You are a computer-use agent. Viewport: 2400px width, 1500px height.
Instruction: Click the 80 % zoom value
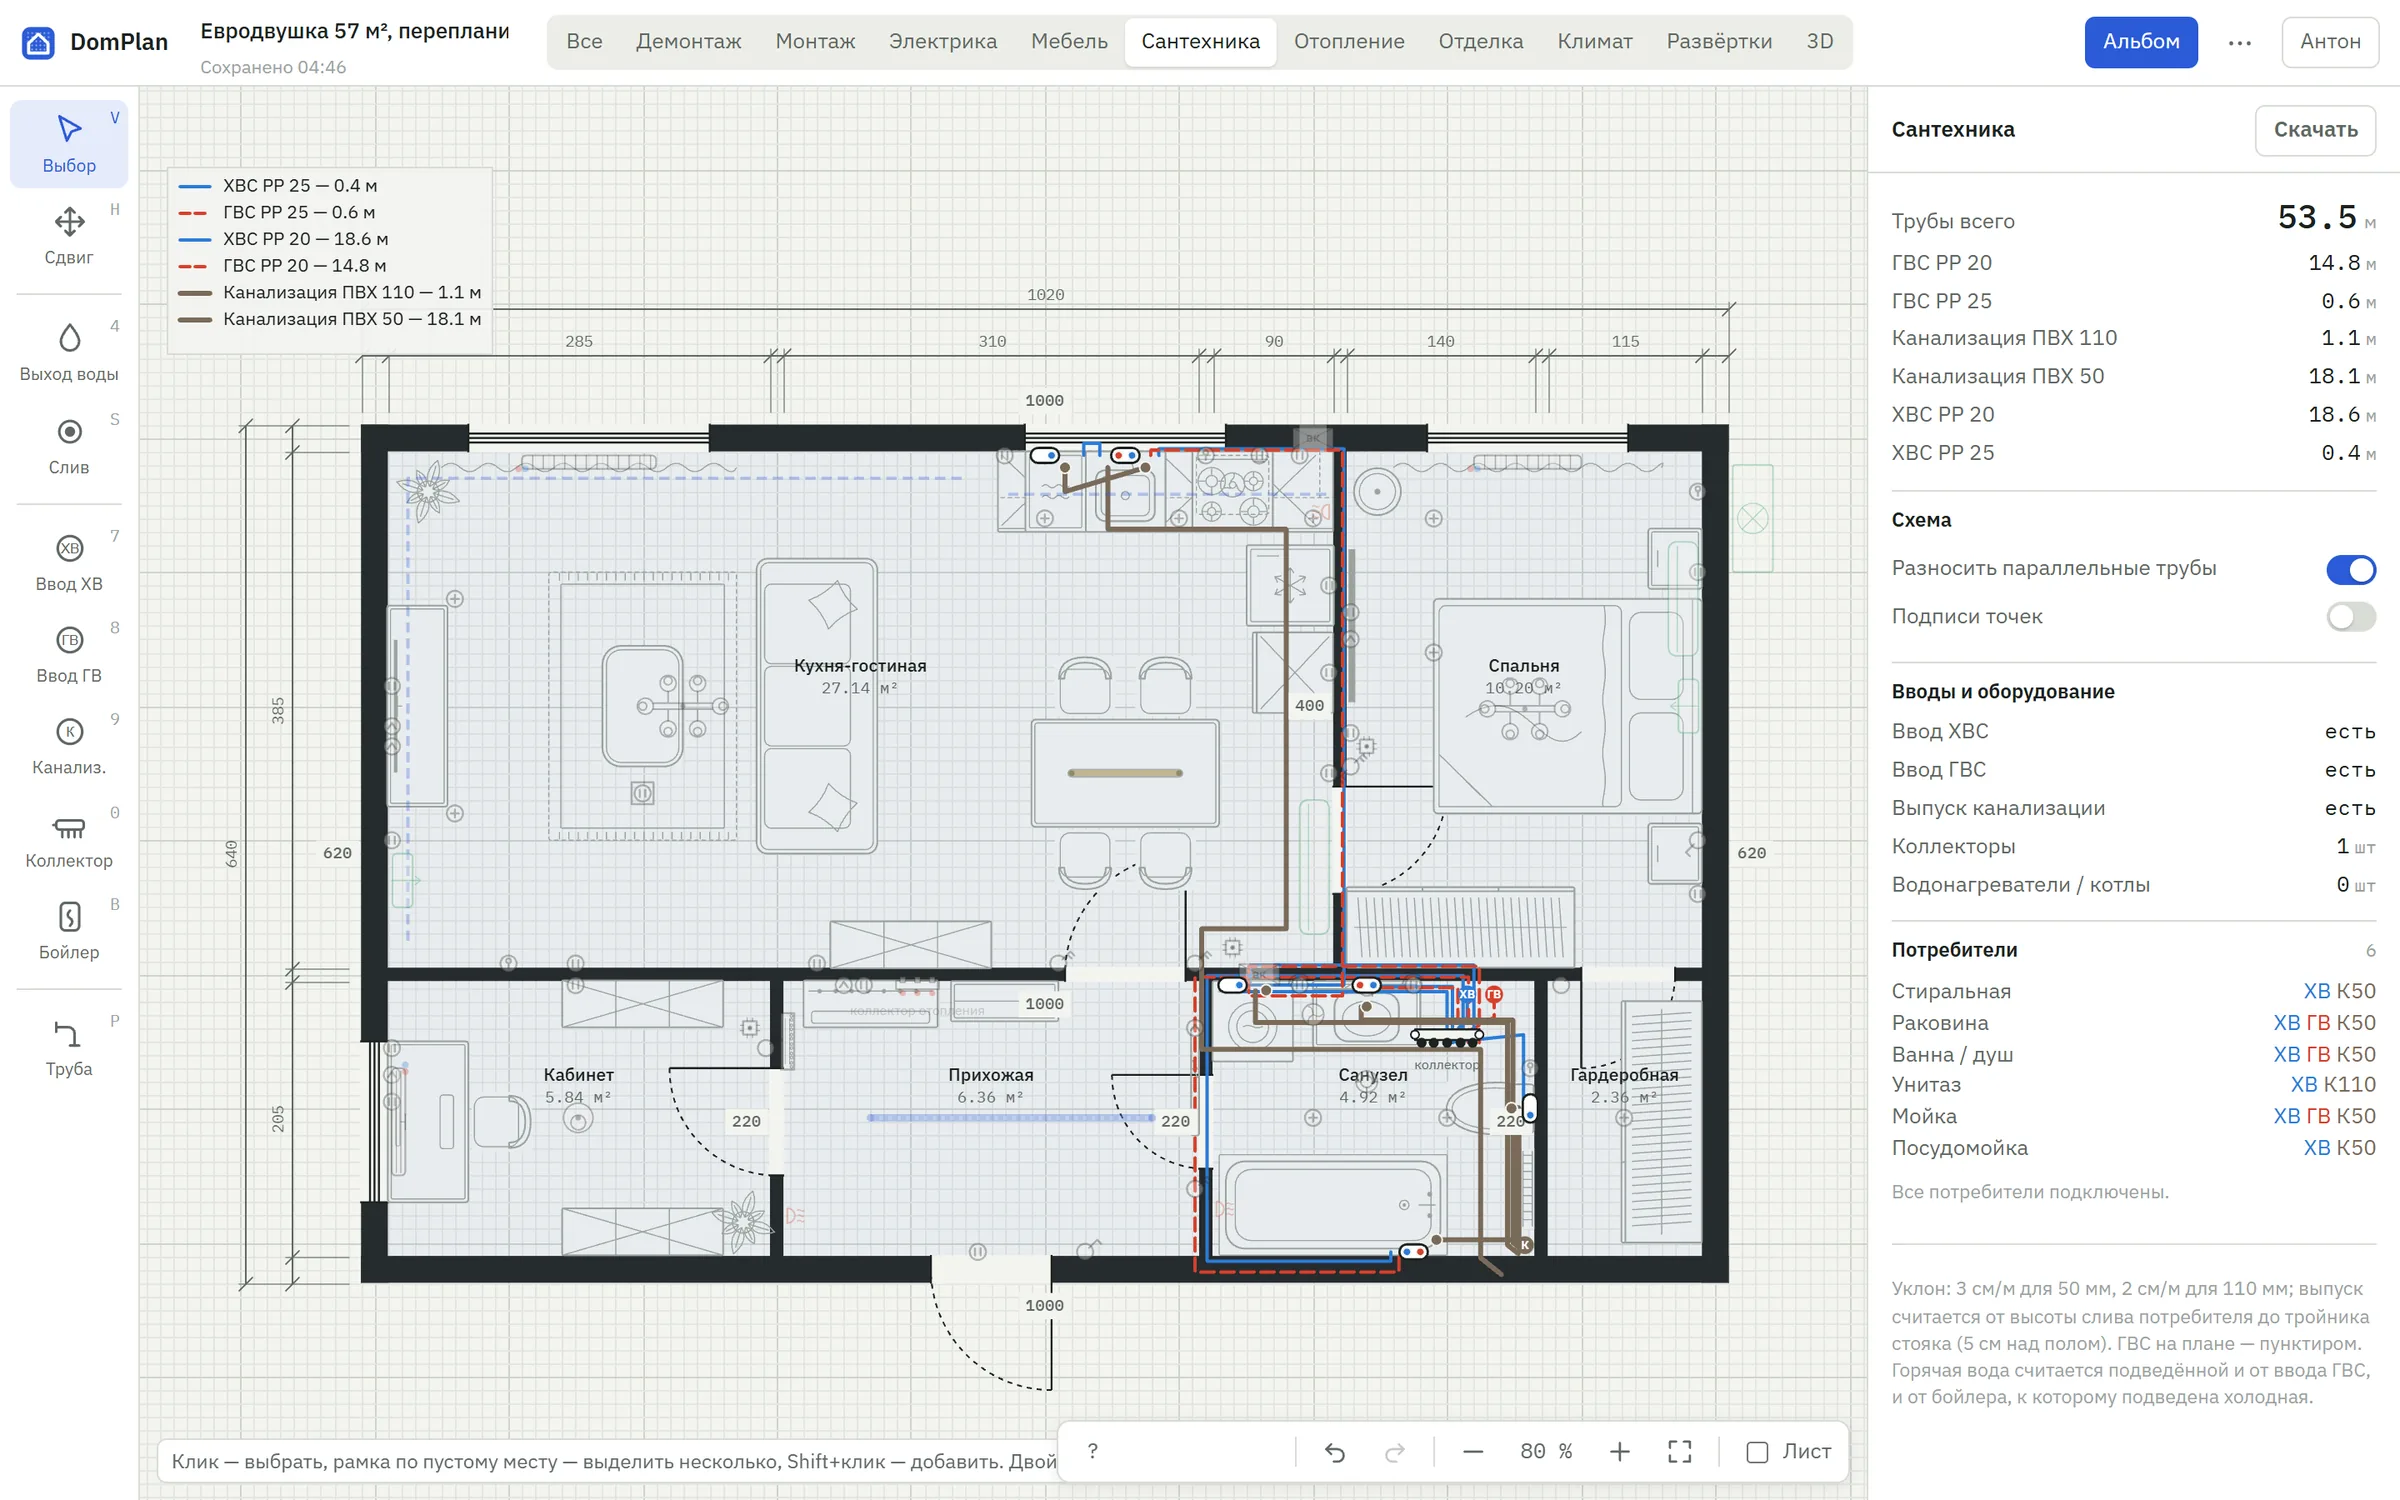pyautogui.click(x=1546, y=1451)
